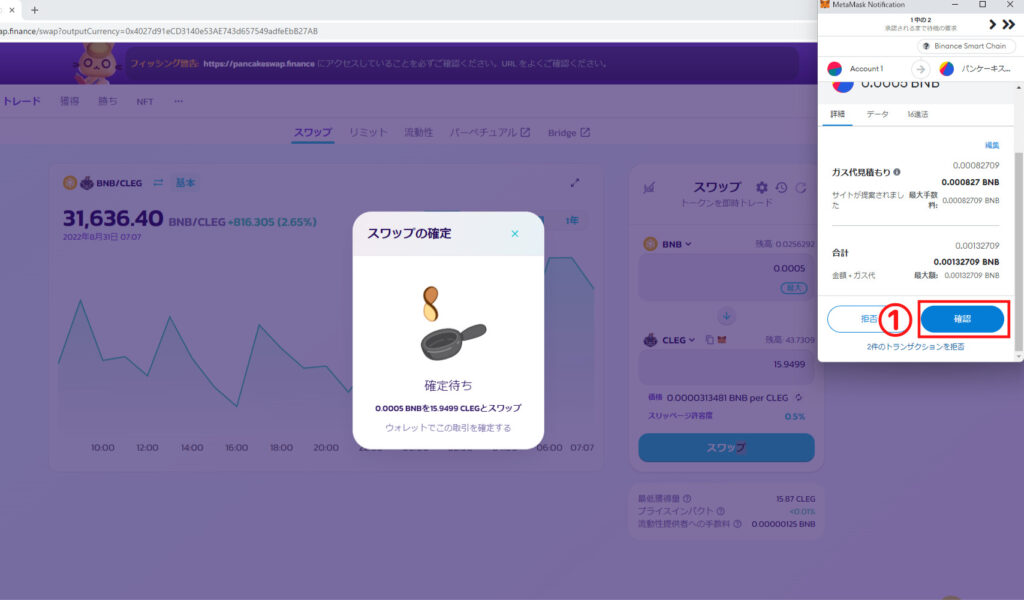The width and height of the screenshot is (1024, 600).
Task: Open the NFT navigation menu
Action: (145, 102)
